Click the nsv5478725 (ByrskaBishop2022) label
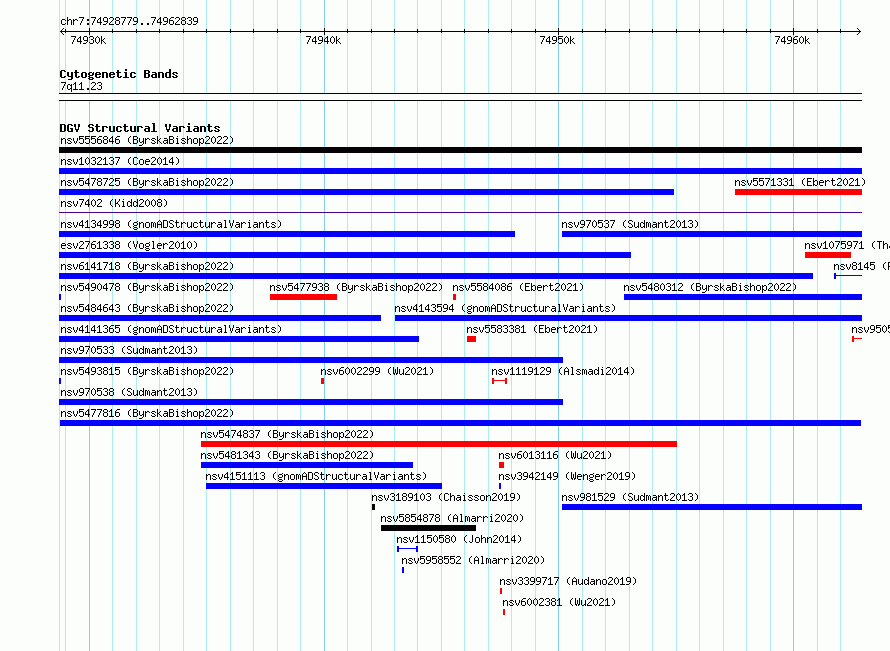Image resolution: width=890 pixels, height=651 pixels. click(147, 182)
